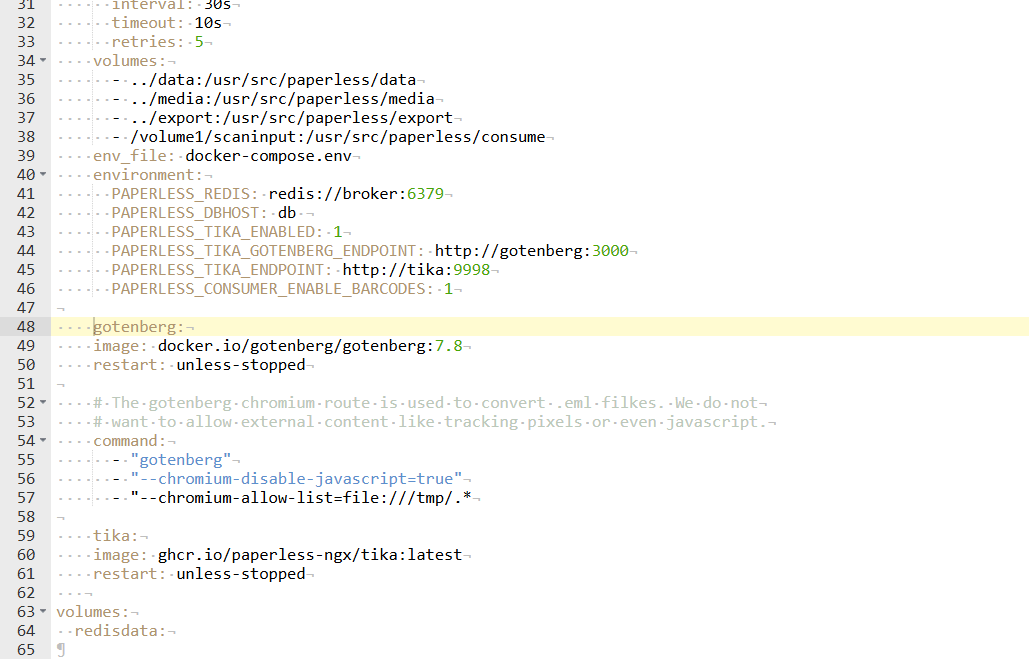Click the 'http://gotenberg:3000' value

532,251
